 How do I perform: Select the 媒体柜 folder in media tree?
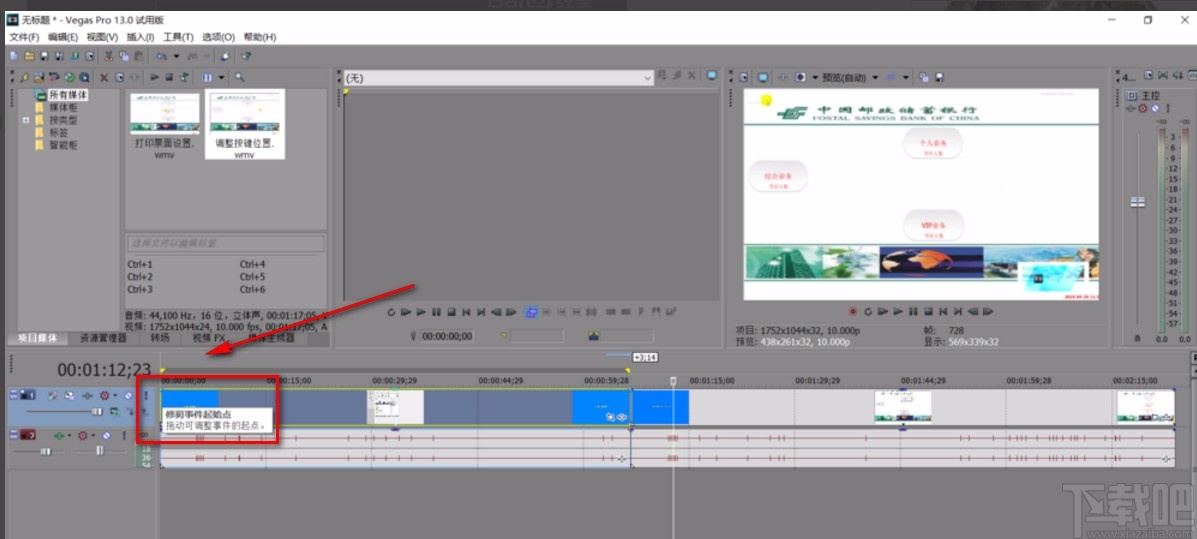(64, 107)
